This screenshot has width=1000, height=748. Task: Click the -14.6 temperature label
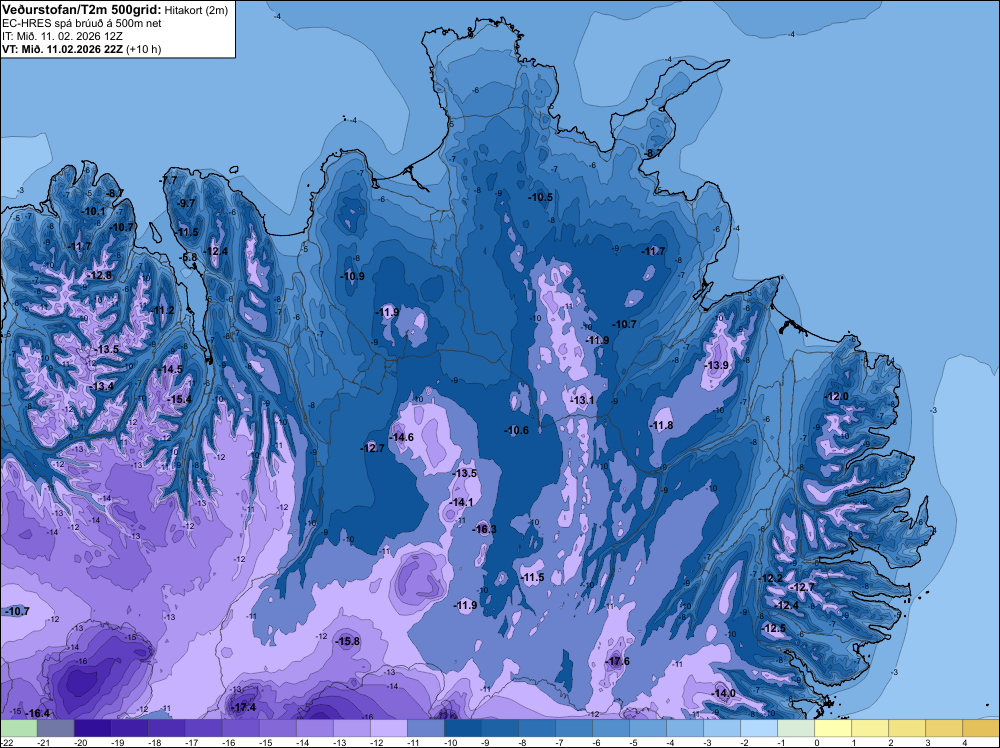click(x=402, y=437)
